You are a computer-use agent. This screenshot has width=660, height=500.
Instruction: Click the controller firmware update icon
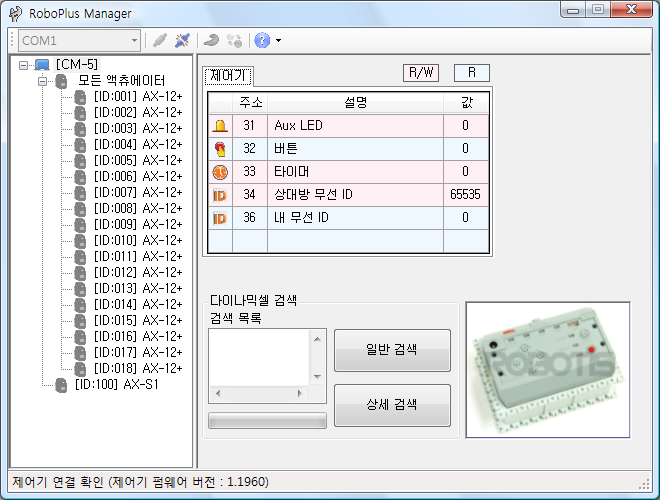211,41
